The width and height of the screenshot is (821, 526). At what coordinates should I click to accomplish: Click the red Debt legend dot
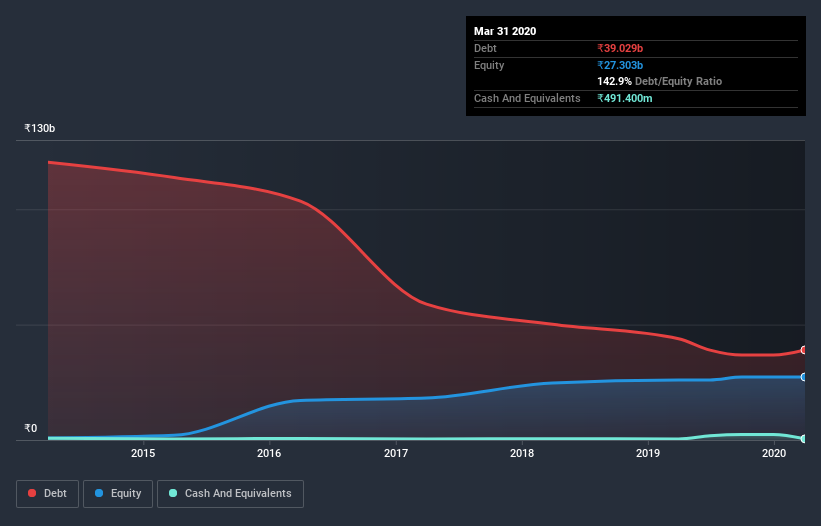(32, 493)
